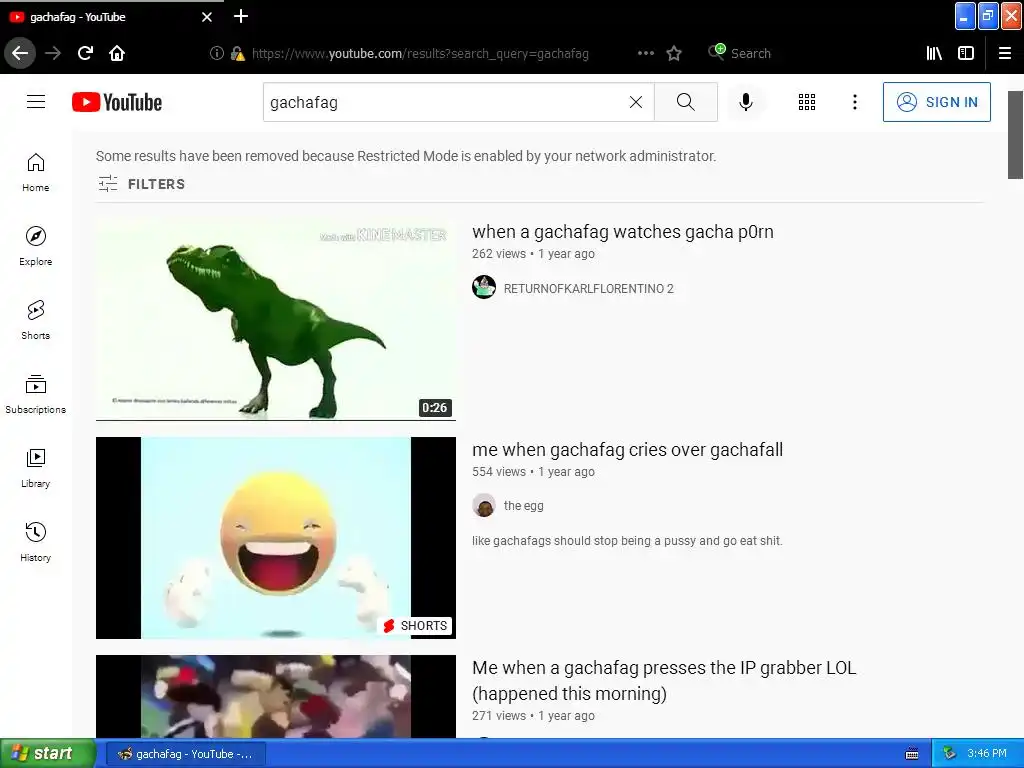Open the third blurry video thumbnail
Image resolution: width=1024 pixels, height=768 pixels.
click(x=276, y=696)
